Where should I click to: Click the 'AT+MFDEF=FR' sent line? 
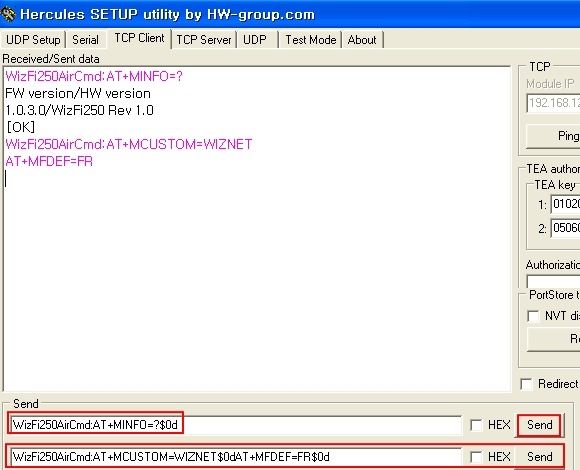(49, 161)
